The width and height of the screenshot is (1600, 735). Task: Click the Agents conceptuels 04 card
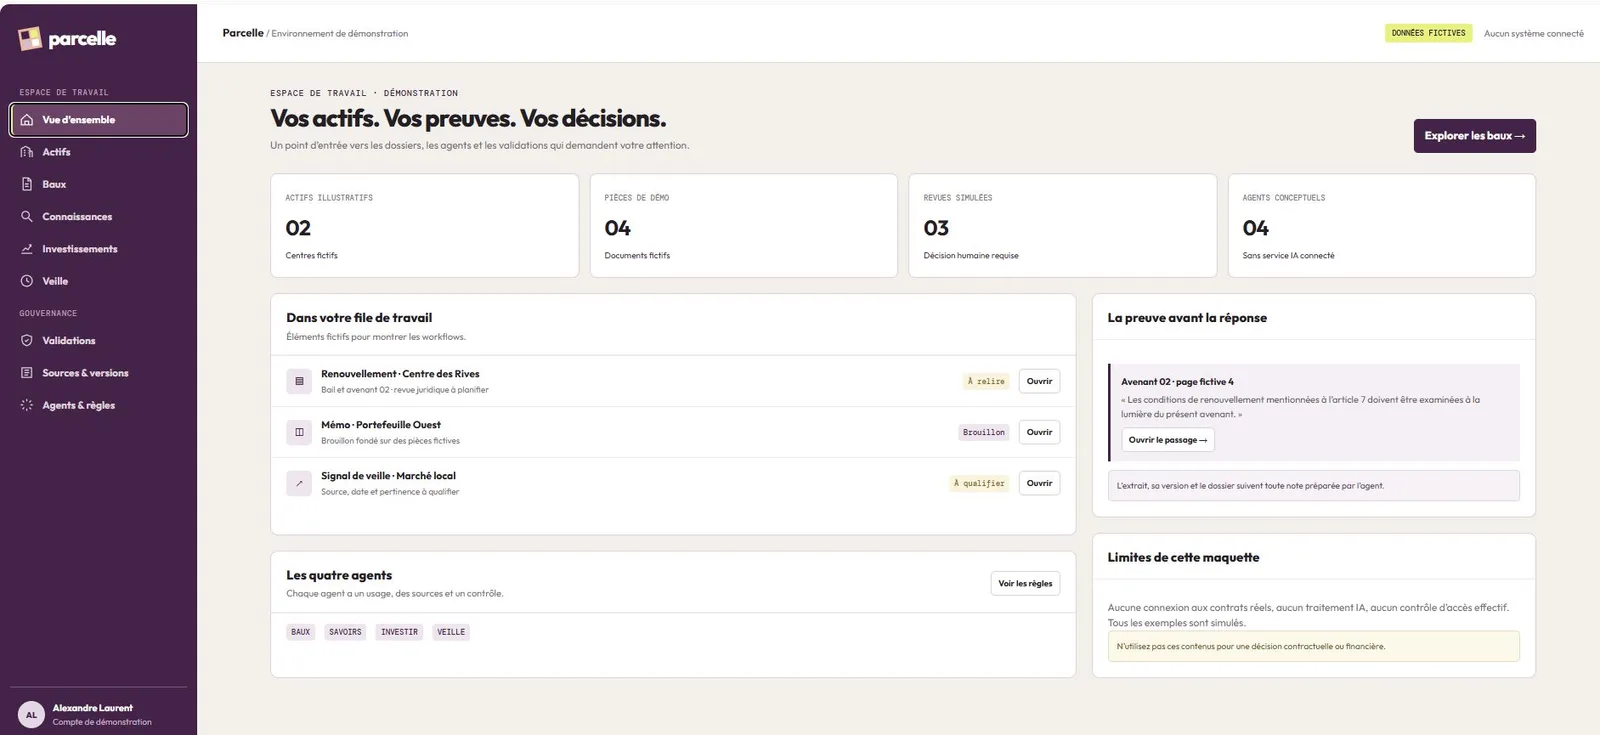pos(1381,226)
